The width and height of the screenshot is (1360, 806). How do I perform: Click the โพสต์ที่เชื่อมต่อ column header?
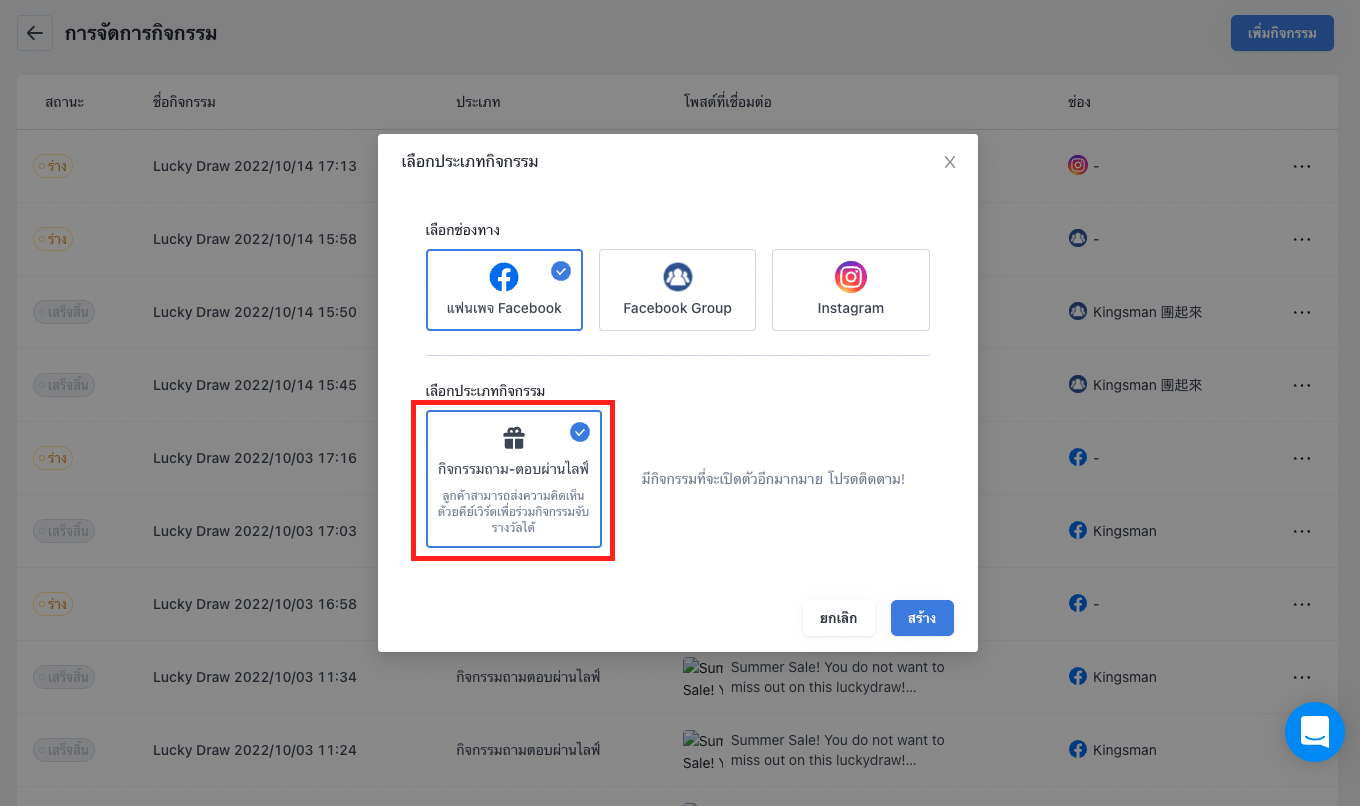click(x=727, y=102)
